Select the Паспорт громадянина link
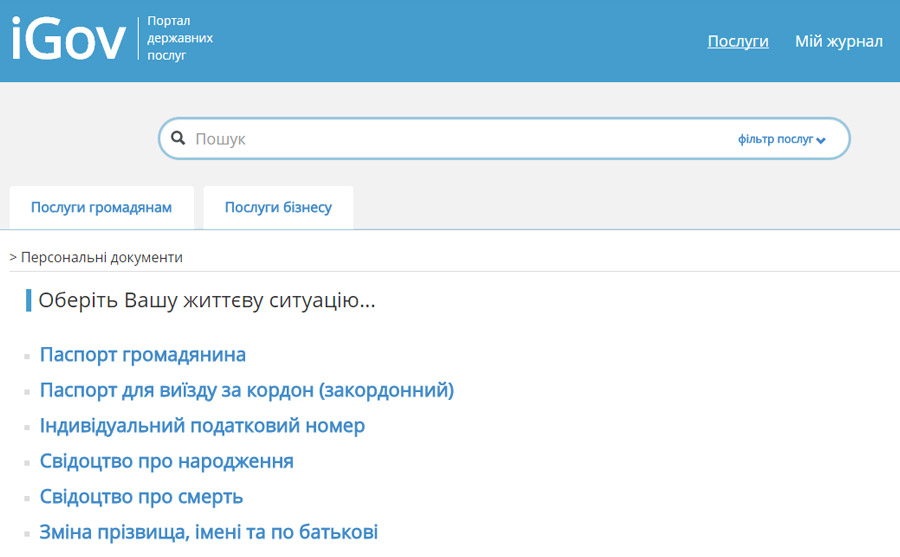This screenshot has width=900, height=557. (x=142, y=355)
